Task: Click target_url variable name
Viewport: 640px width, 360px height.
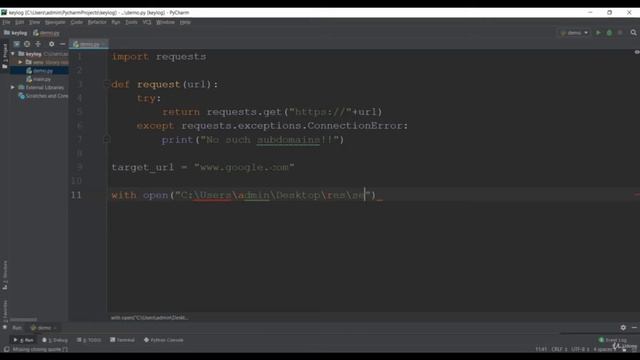Action: tap(142, 167)
